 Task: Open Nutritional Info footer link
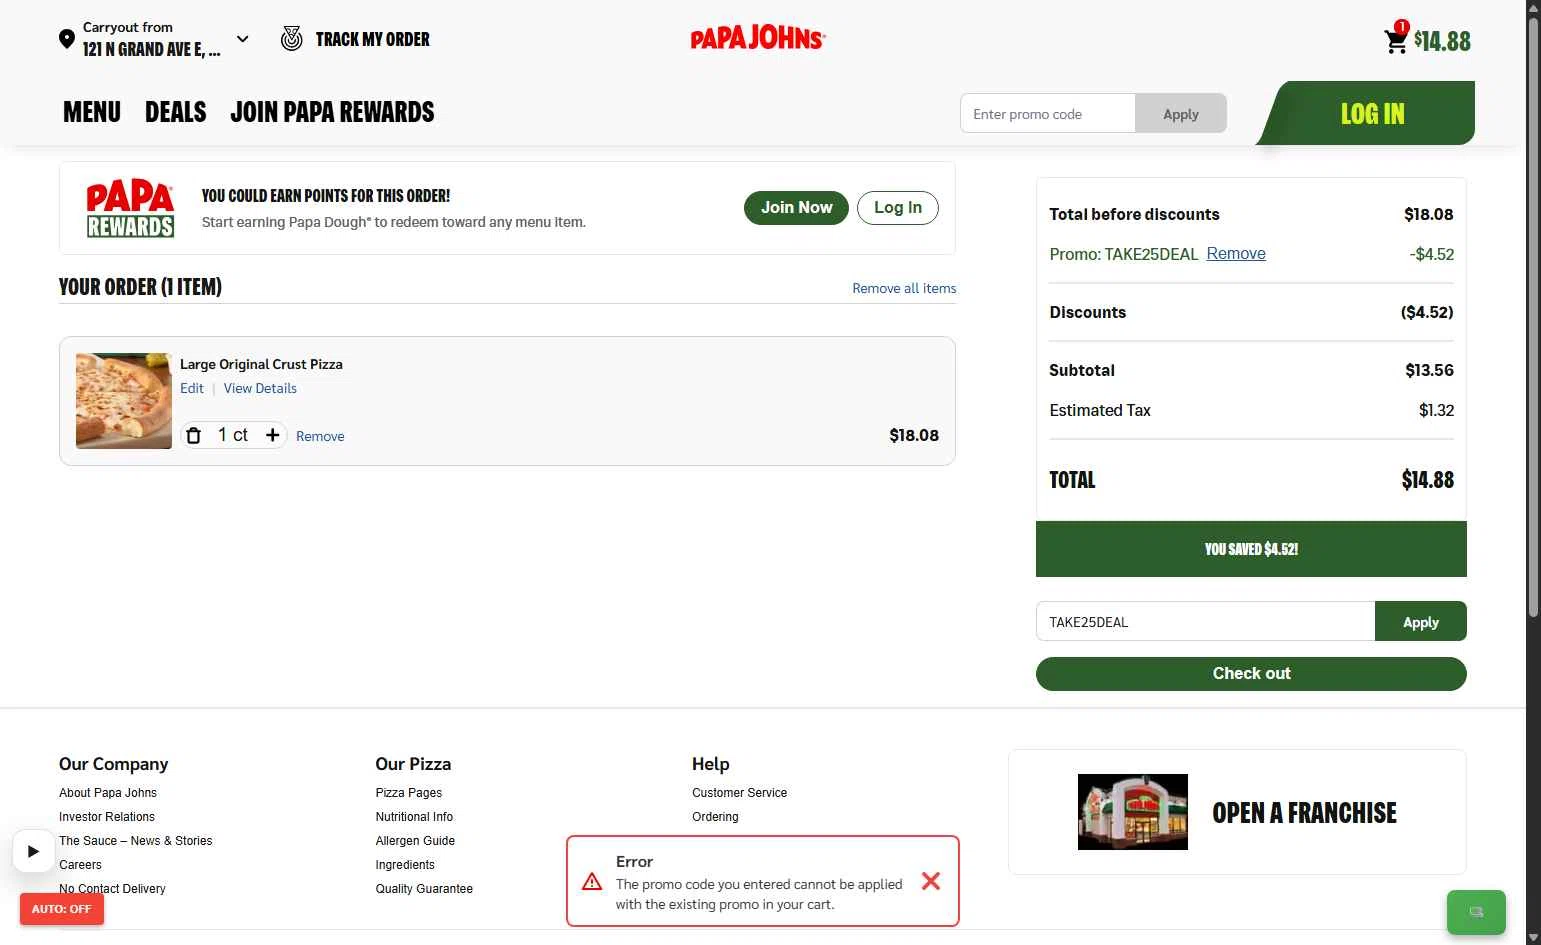pos(414,817)
